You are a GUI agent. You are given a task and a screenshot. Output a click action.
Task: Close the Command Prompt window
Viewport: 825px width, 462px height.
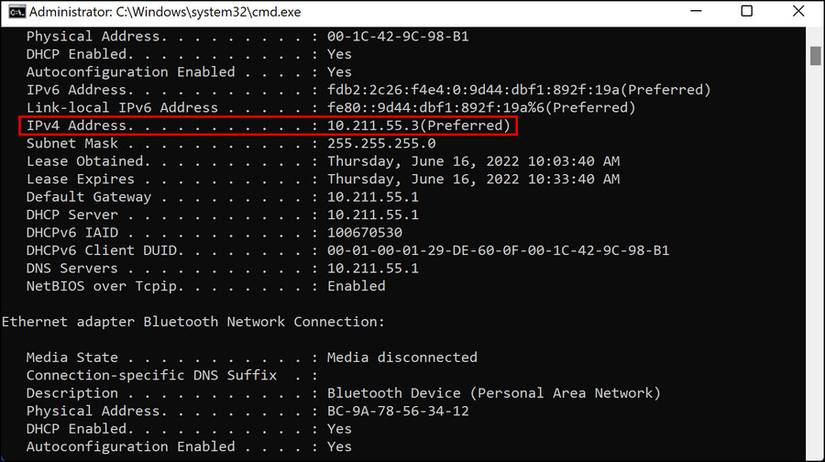(796, 11)
